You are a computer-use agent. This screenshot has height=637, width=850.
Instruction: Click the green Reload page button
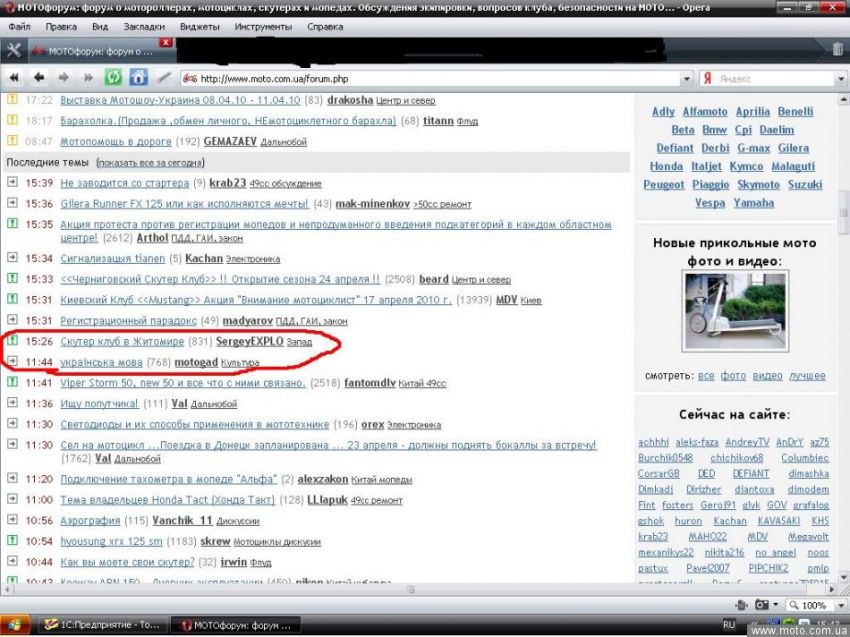click(x=113, y=77)
